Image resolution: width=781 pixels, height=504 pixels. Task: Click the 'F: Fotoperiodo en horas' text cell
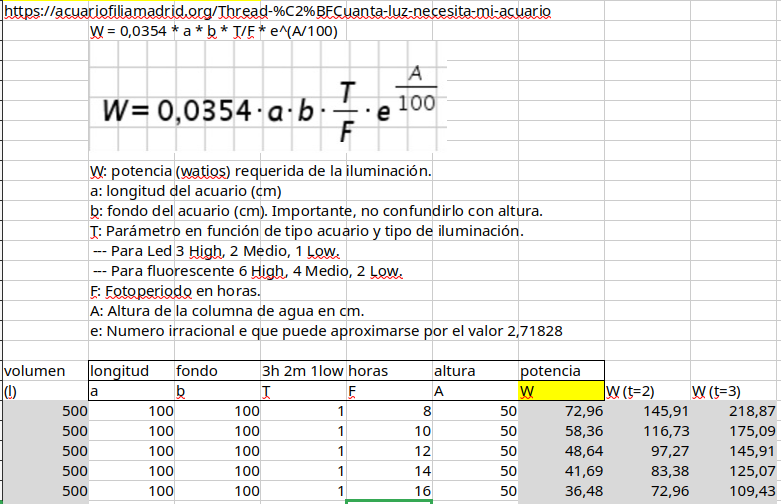[175, 291]
